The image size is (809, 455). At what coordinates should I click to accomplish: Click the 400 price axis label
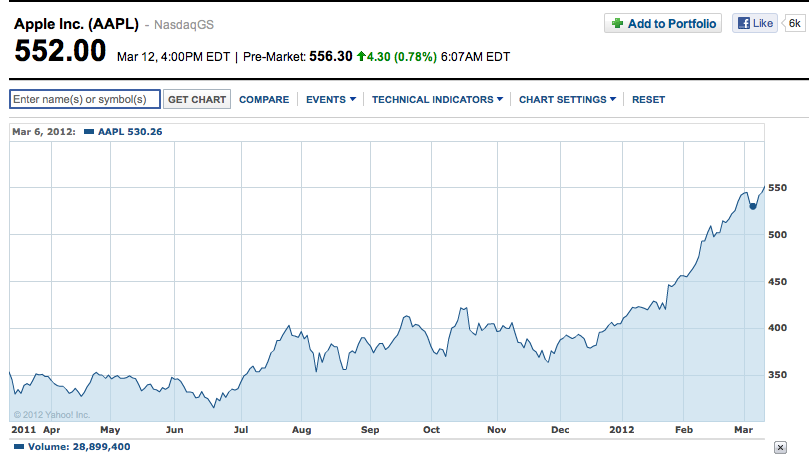click(778, 328)
